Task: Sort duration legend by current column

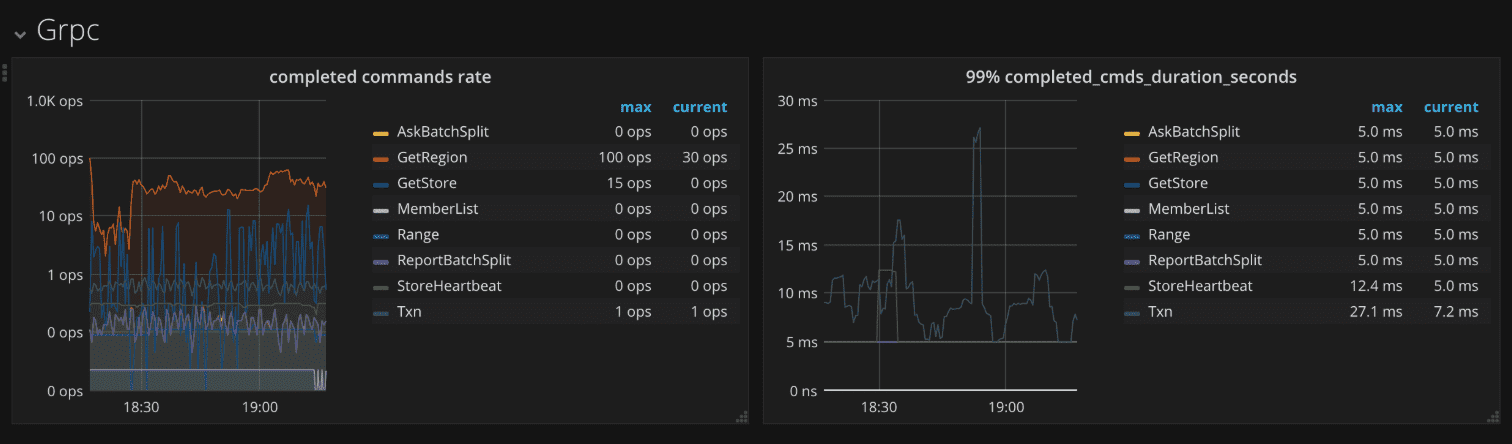Action: pos(1450,107)
